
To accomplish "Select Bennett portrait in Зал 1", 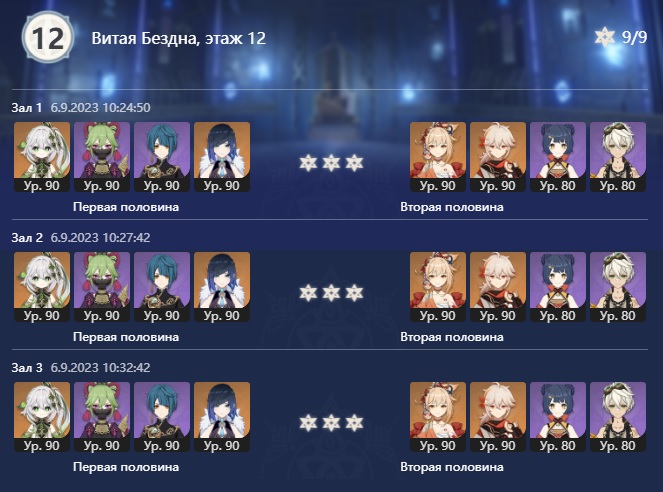I will point(618,157).
